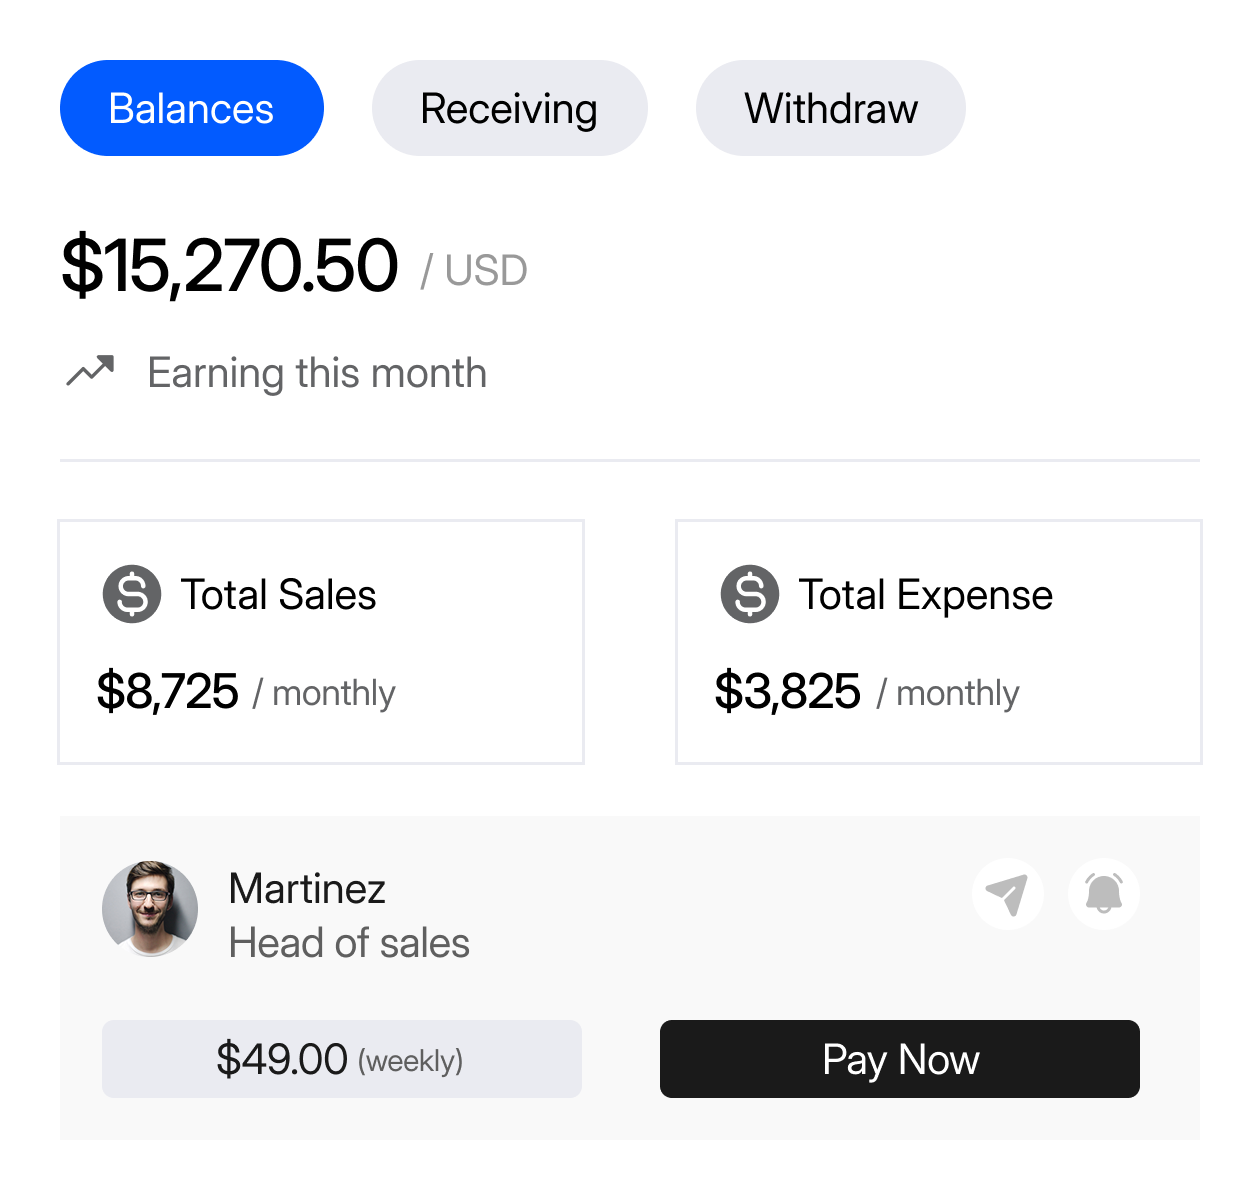This screenshot has height=1200, width=1260.
Task: Click the Martinez name label
Action: pos(307,888)
